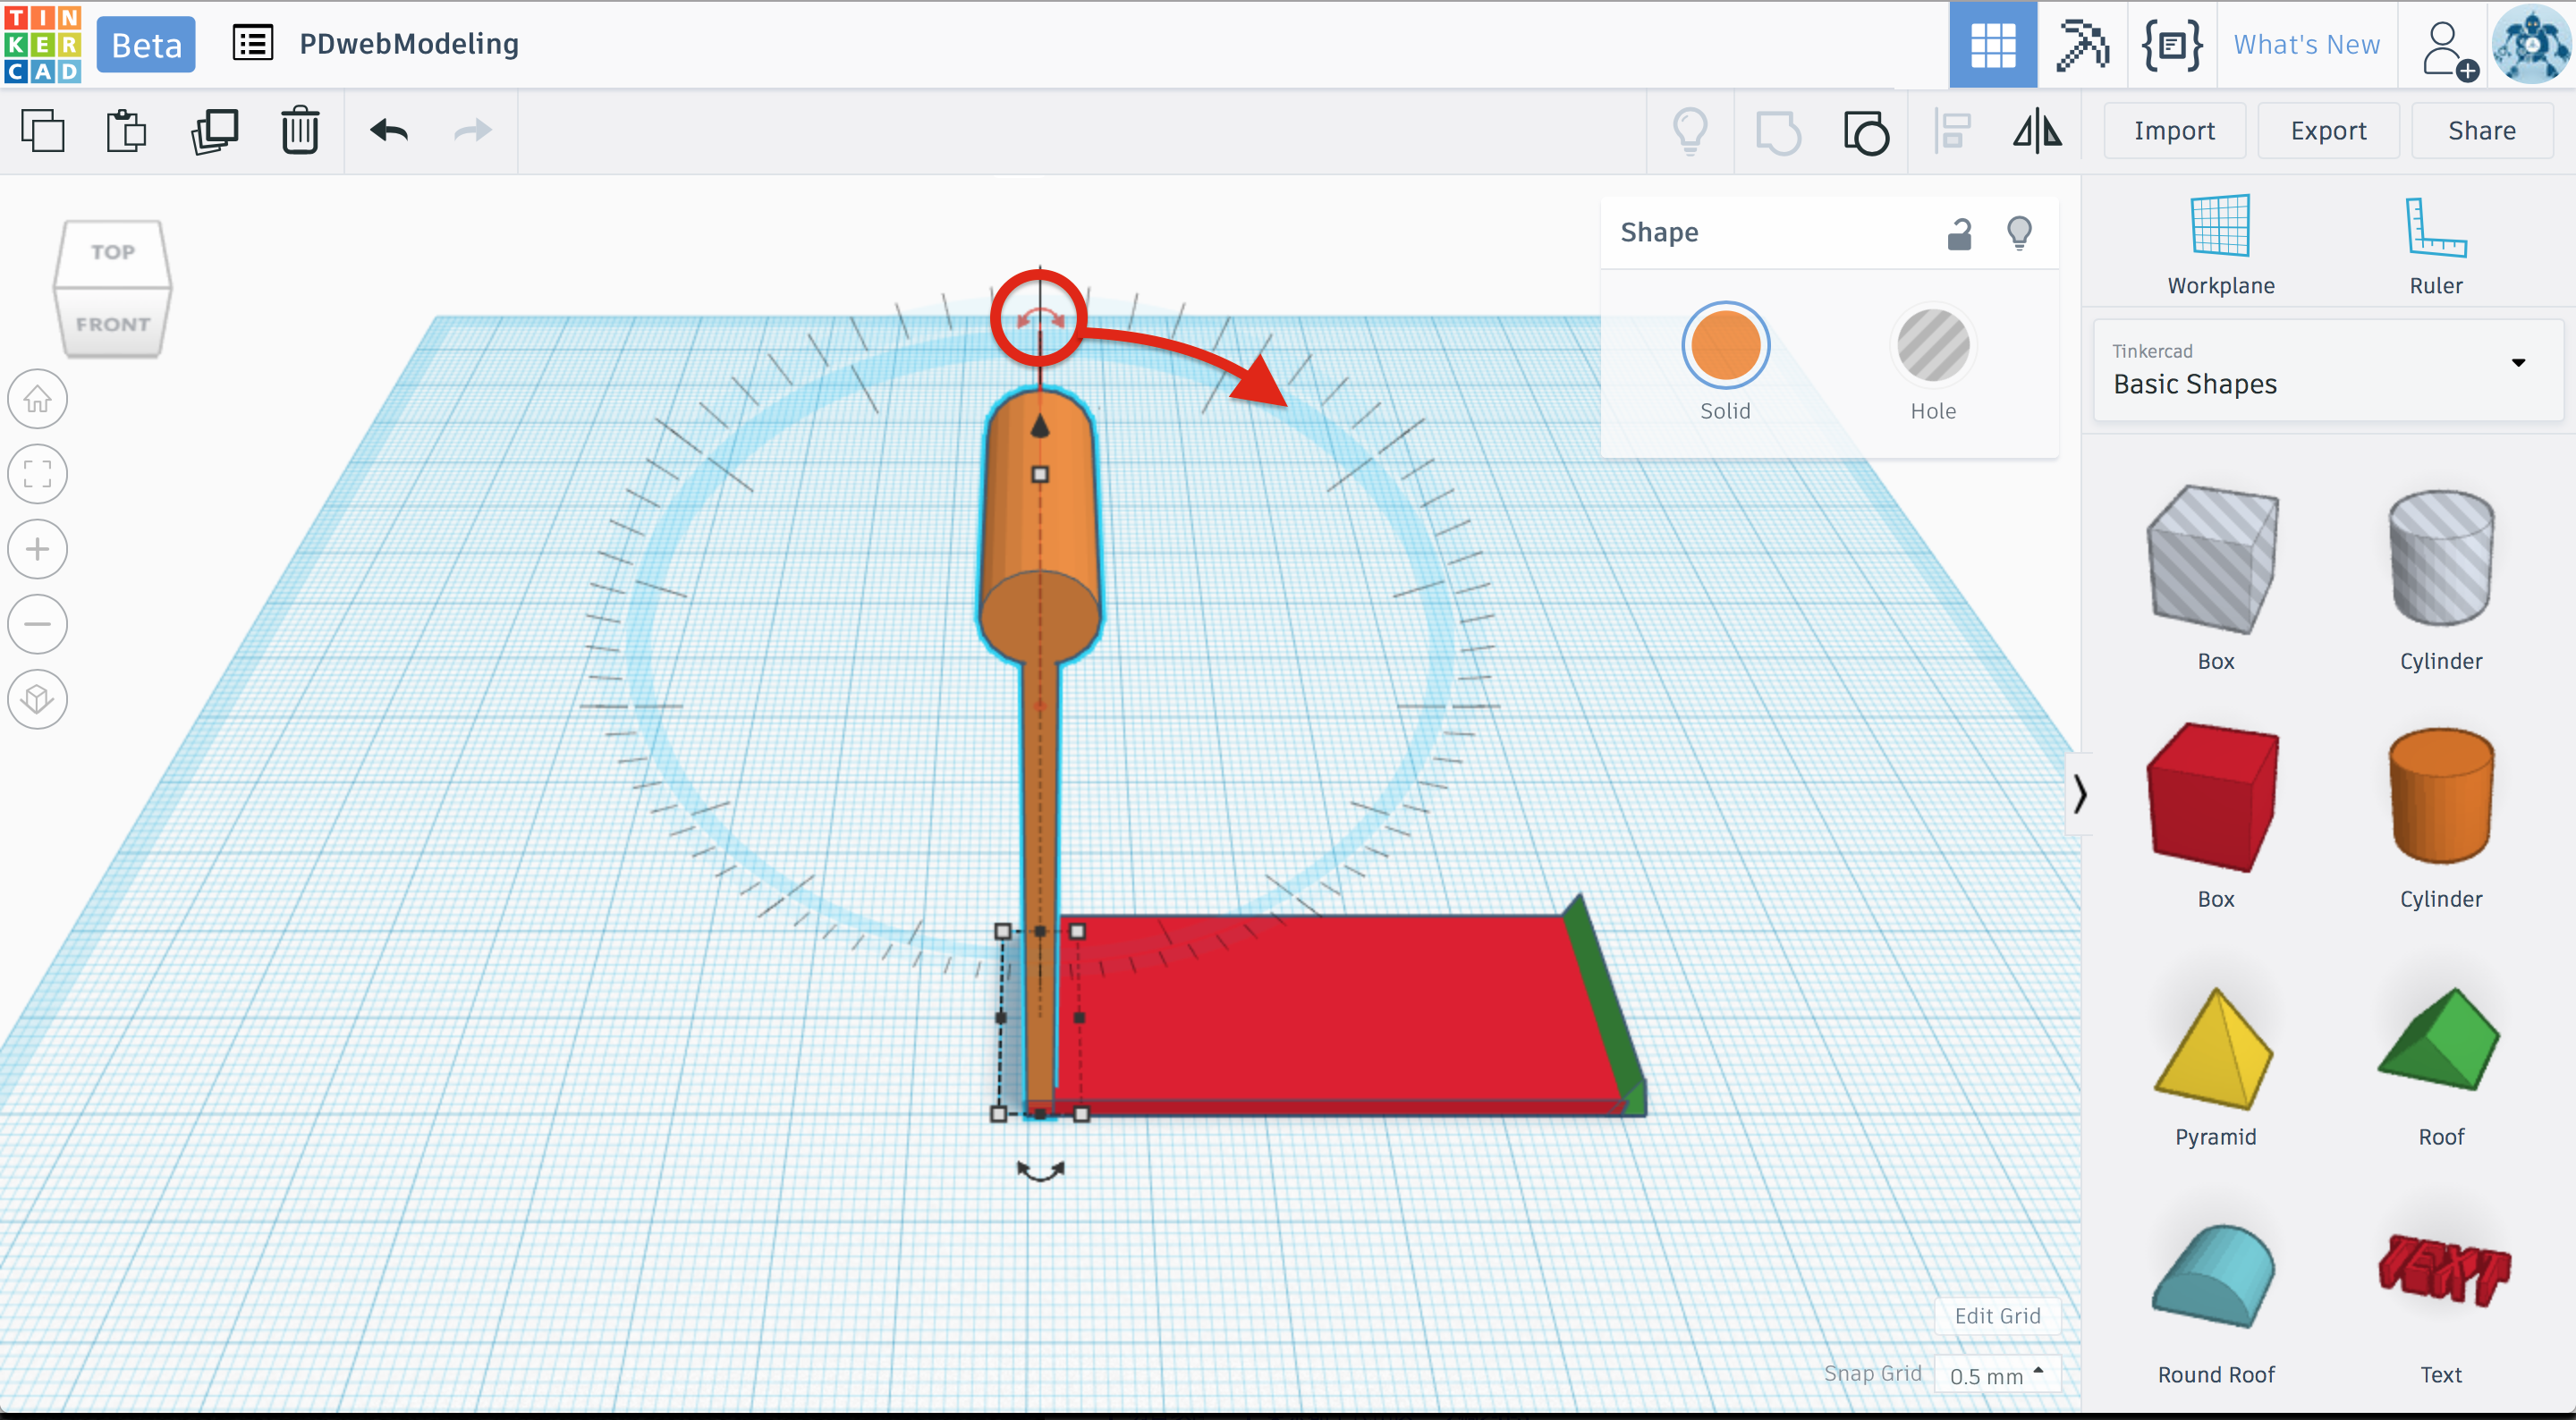Pick the red Box shape thumbnail
Image resolution: width=2576 pixels, height=1420 pixels.
click(x=2214, y=798)
